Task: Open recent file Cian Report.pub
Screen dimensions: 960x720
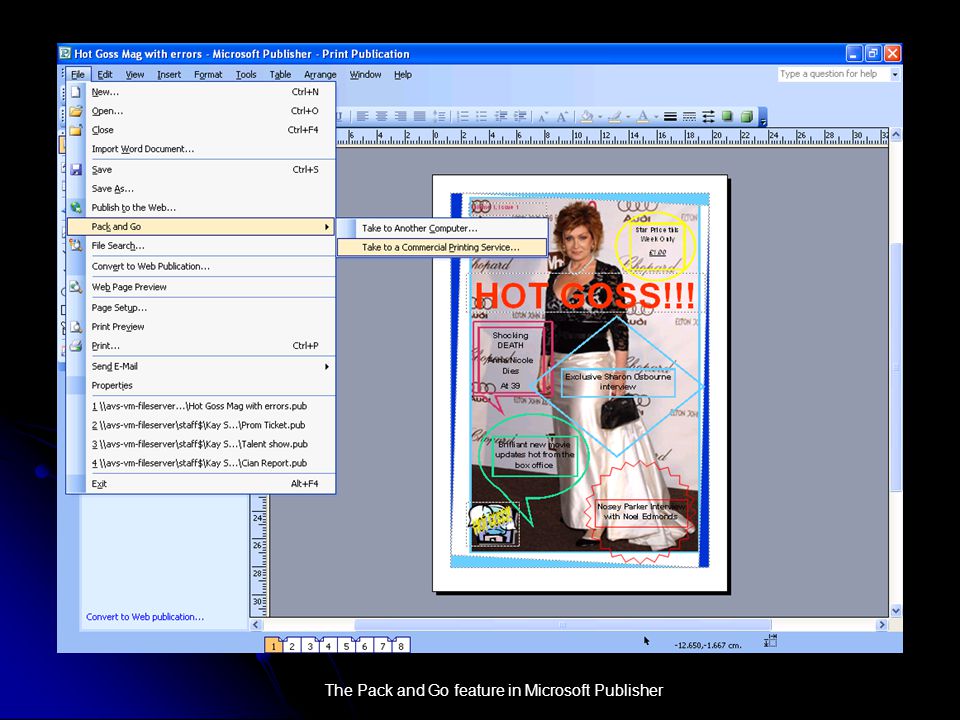Action: [x=201, y=463]
